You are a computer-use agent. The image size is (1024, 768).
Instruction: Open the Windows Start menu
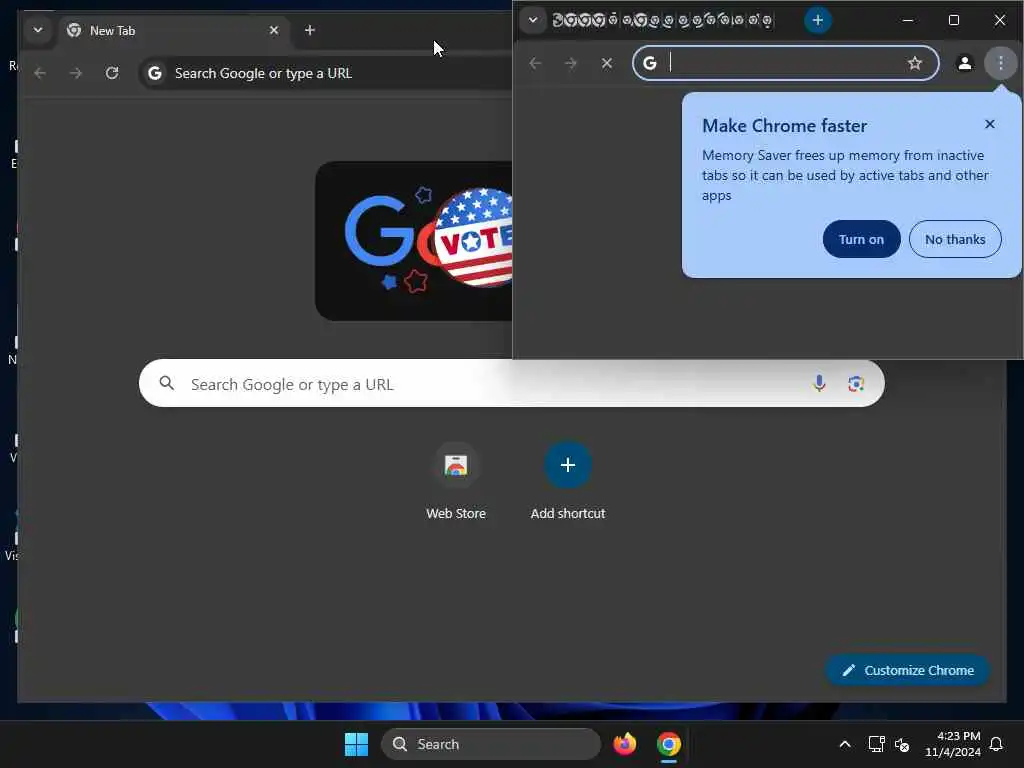[x=357, y=744]
